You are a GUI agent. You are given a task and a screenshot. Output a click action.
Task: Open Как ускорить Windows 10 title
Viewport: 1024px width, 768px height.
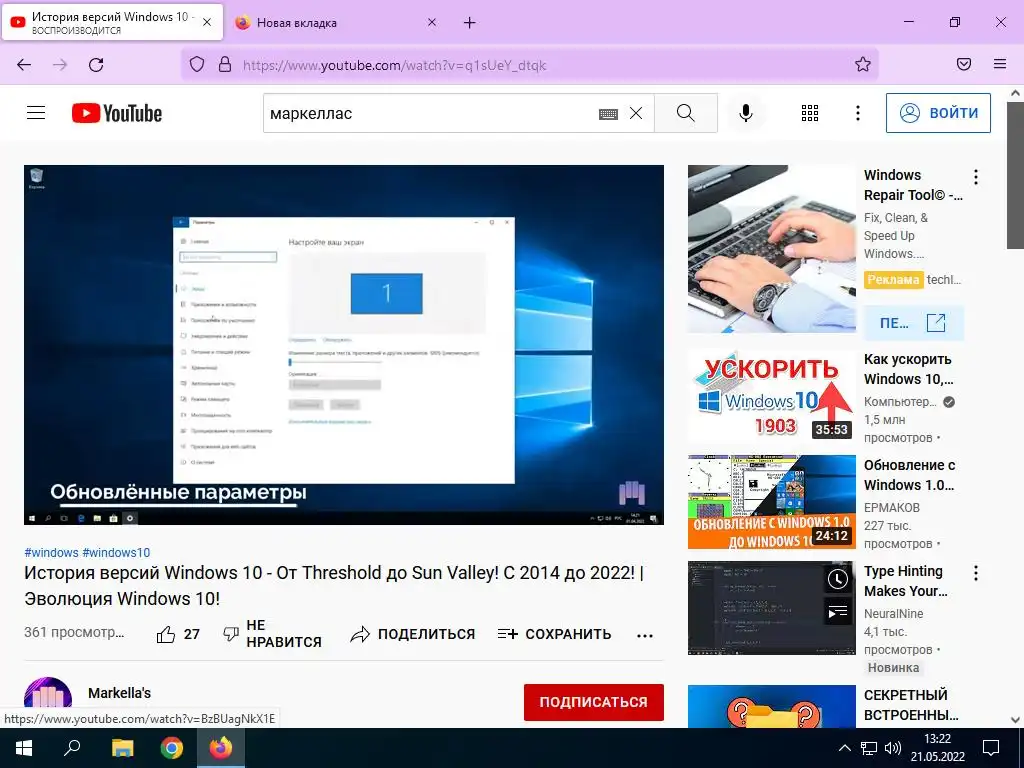pos(908,369)
